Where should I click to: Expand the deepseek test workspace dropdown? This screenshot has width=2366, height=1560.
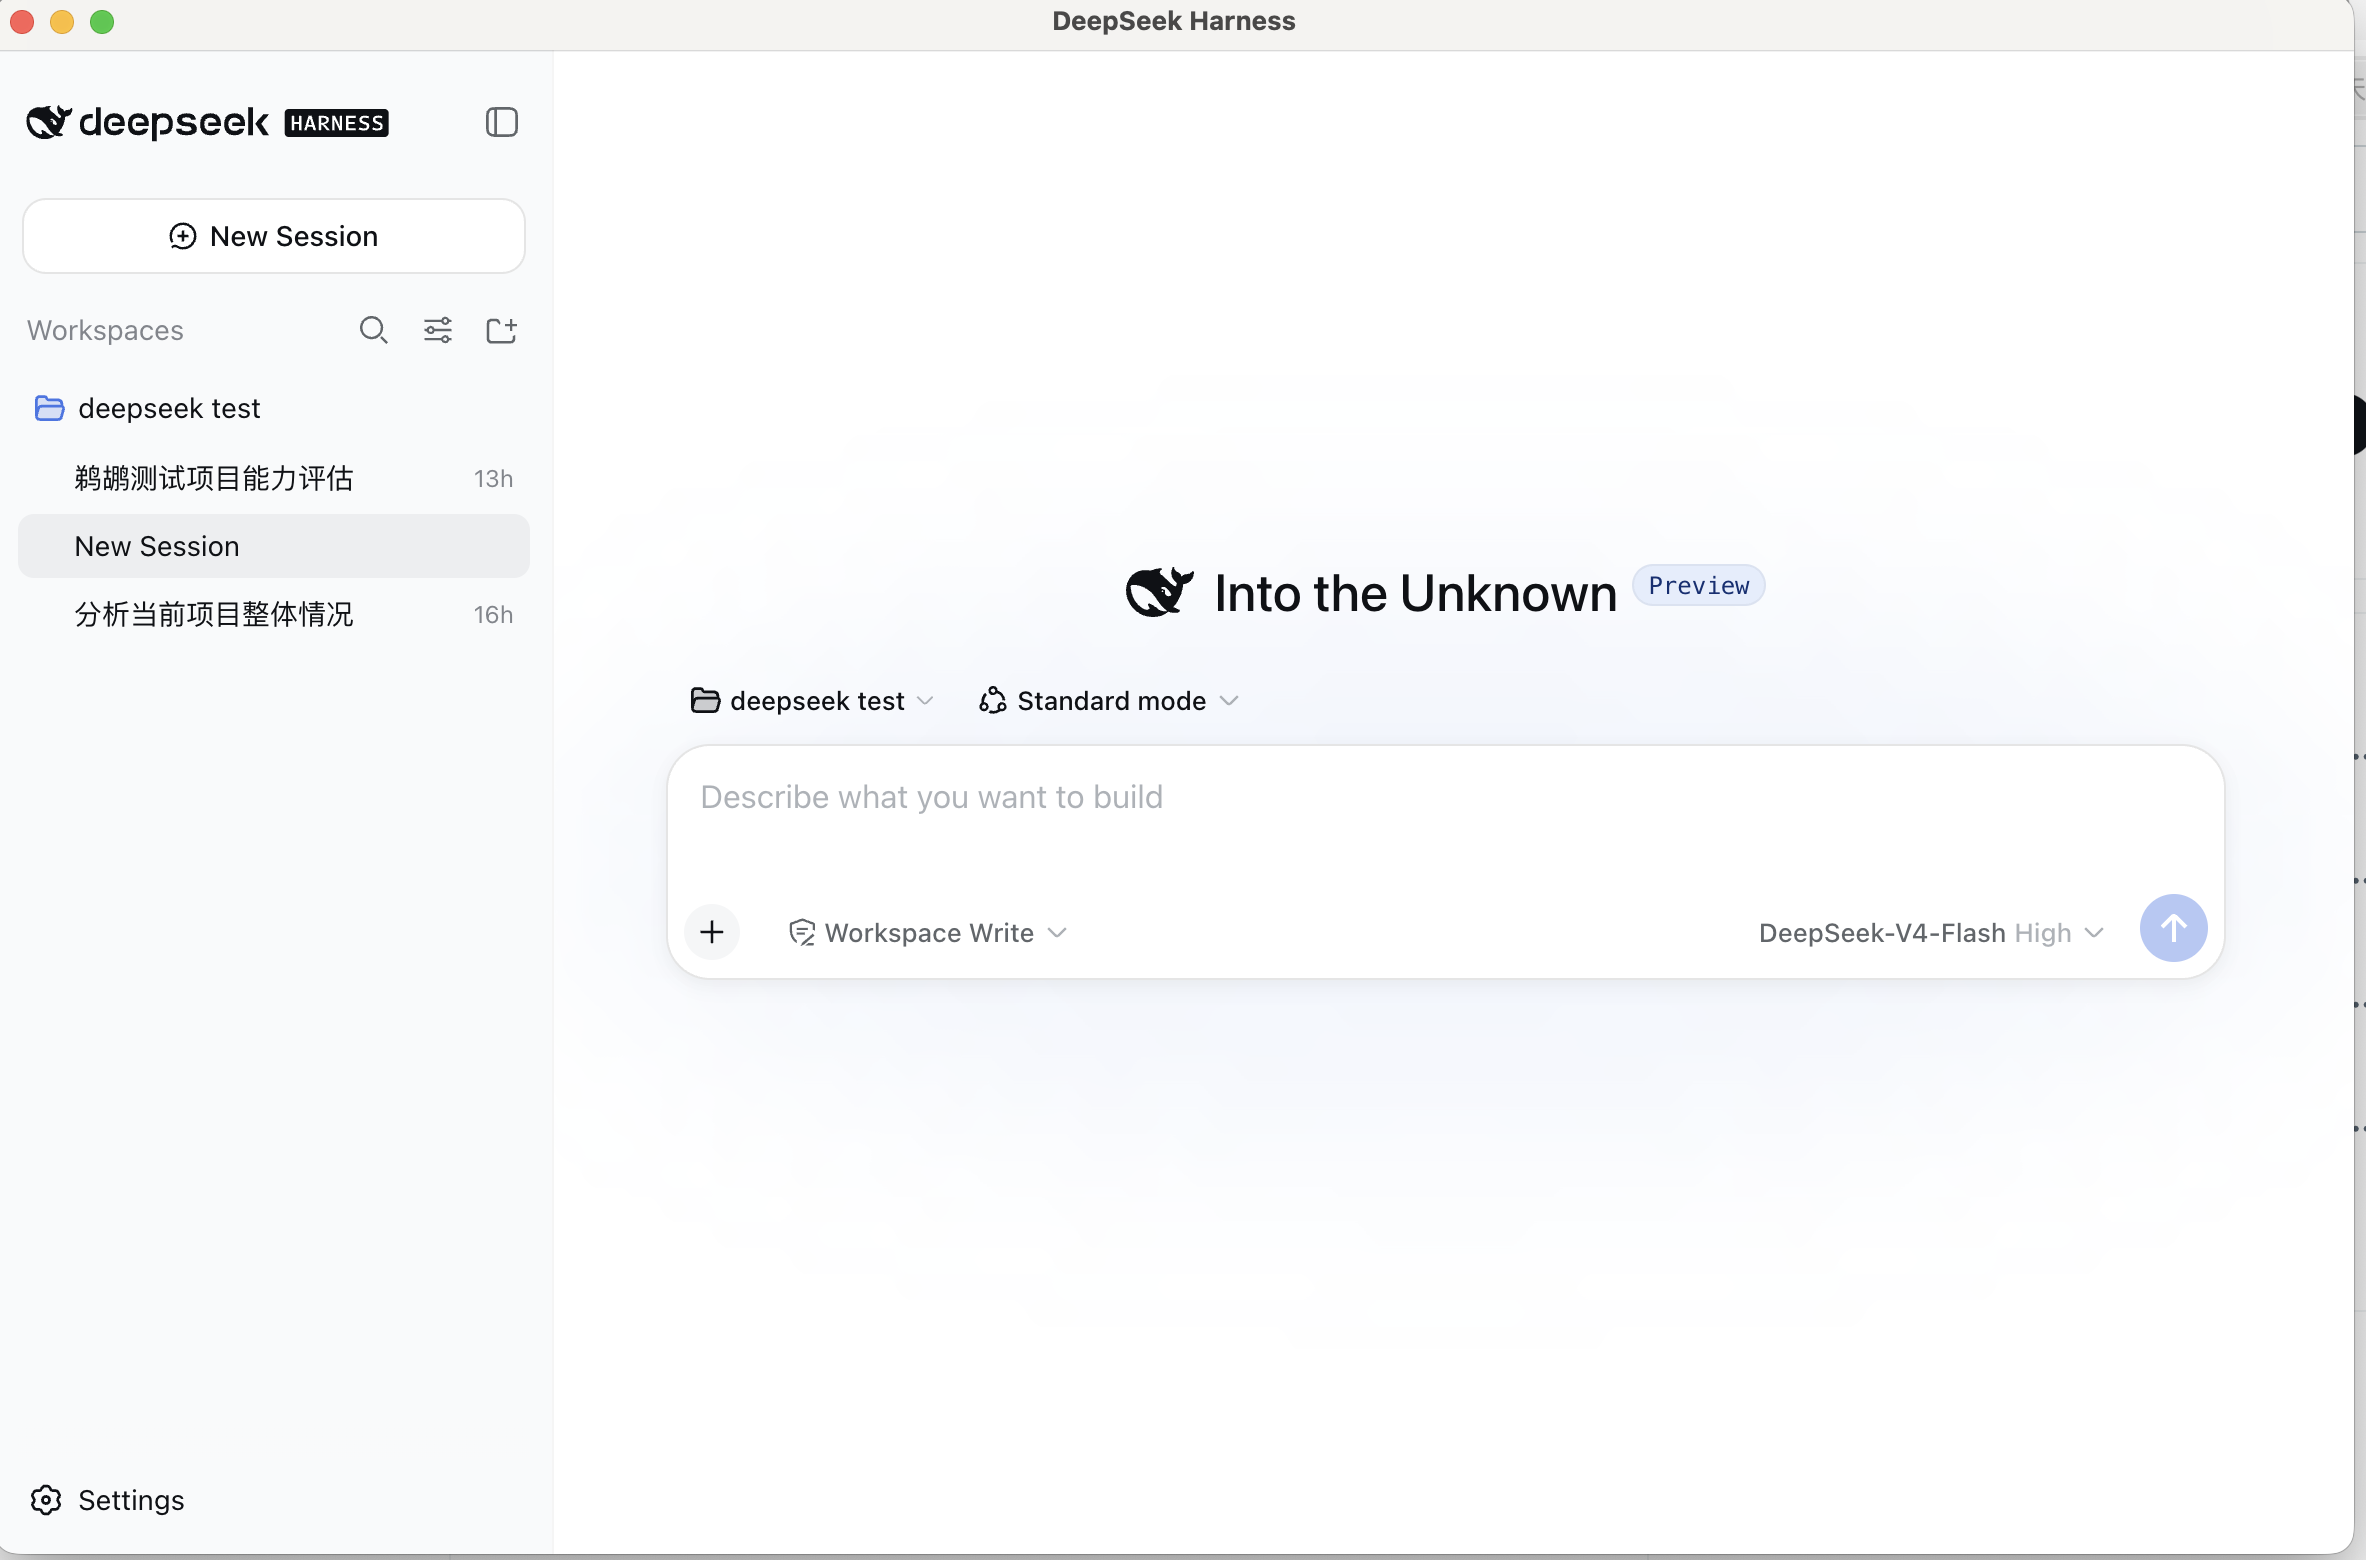click(811, 701)
